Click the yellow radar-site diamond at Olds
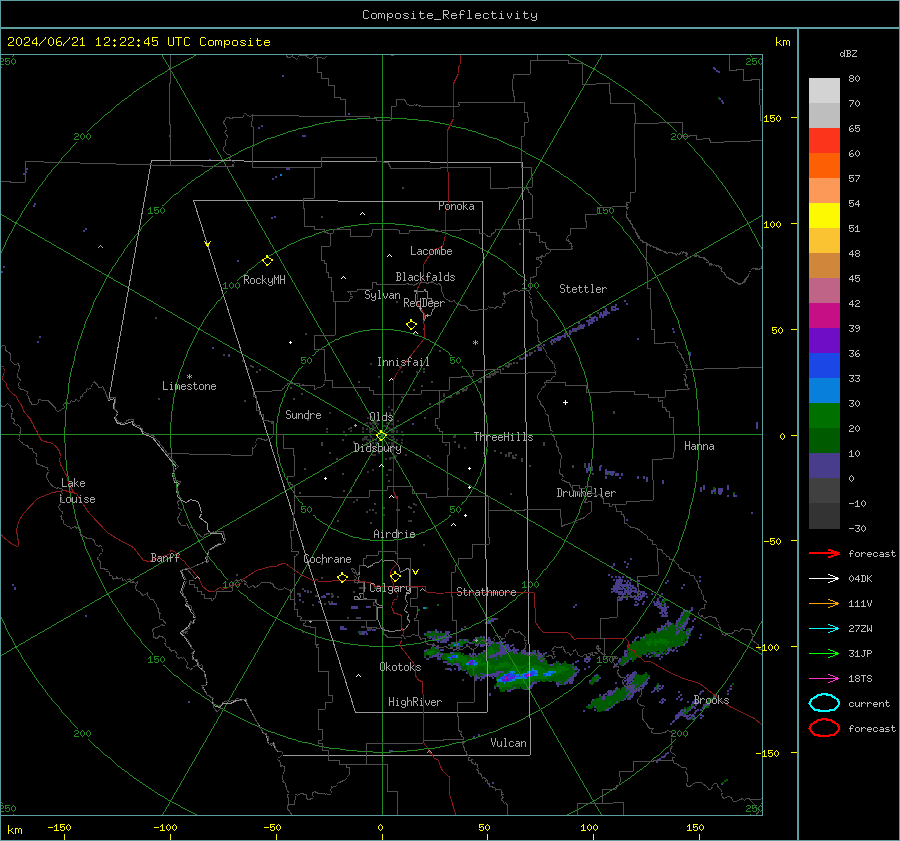This screenshot has height=841, width=900. coord(381,436)
